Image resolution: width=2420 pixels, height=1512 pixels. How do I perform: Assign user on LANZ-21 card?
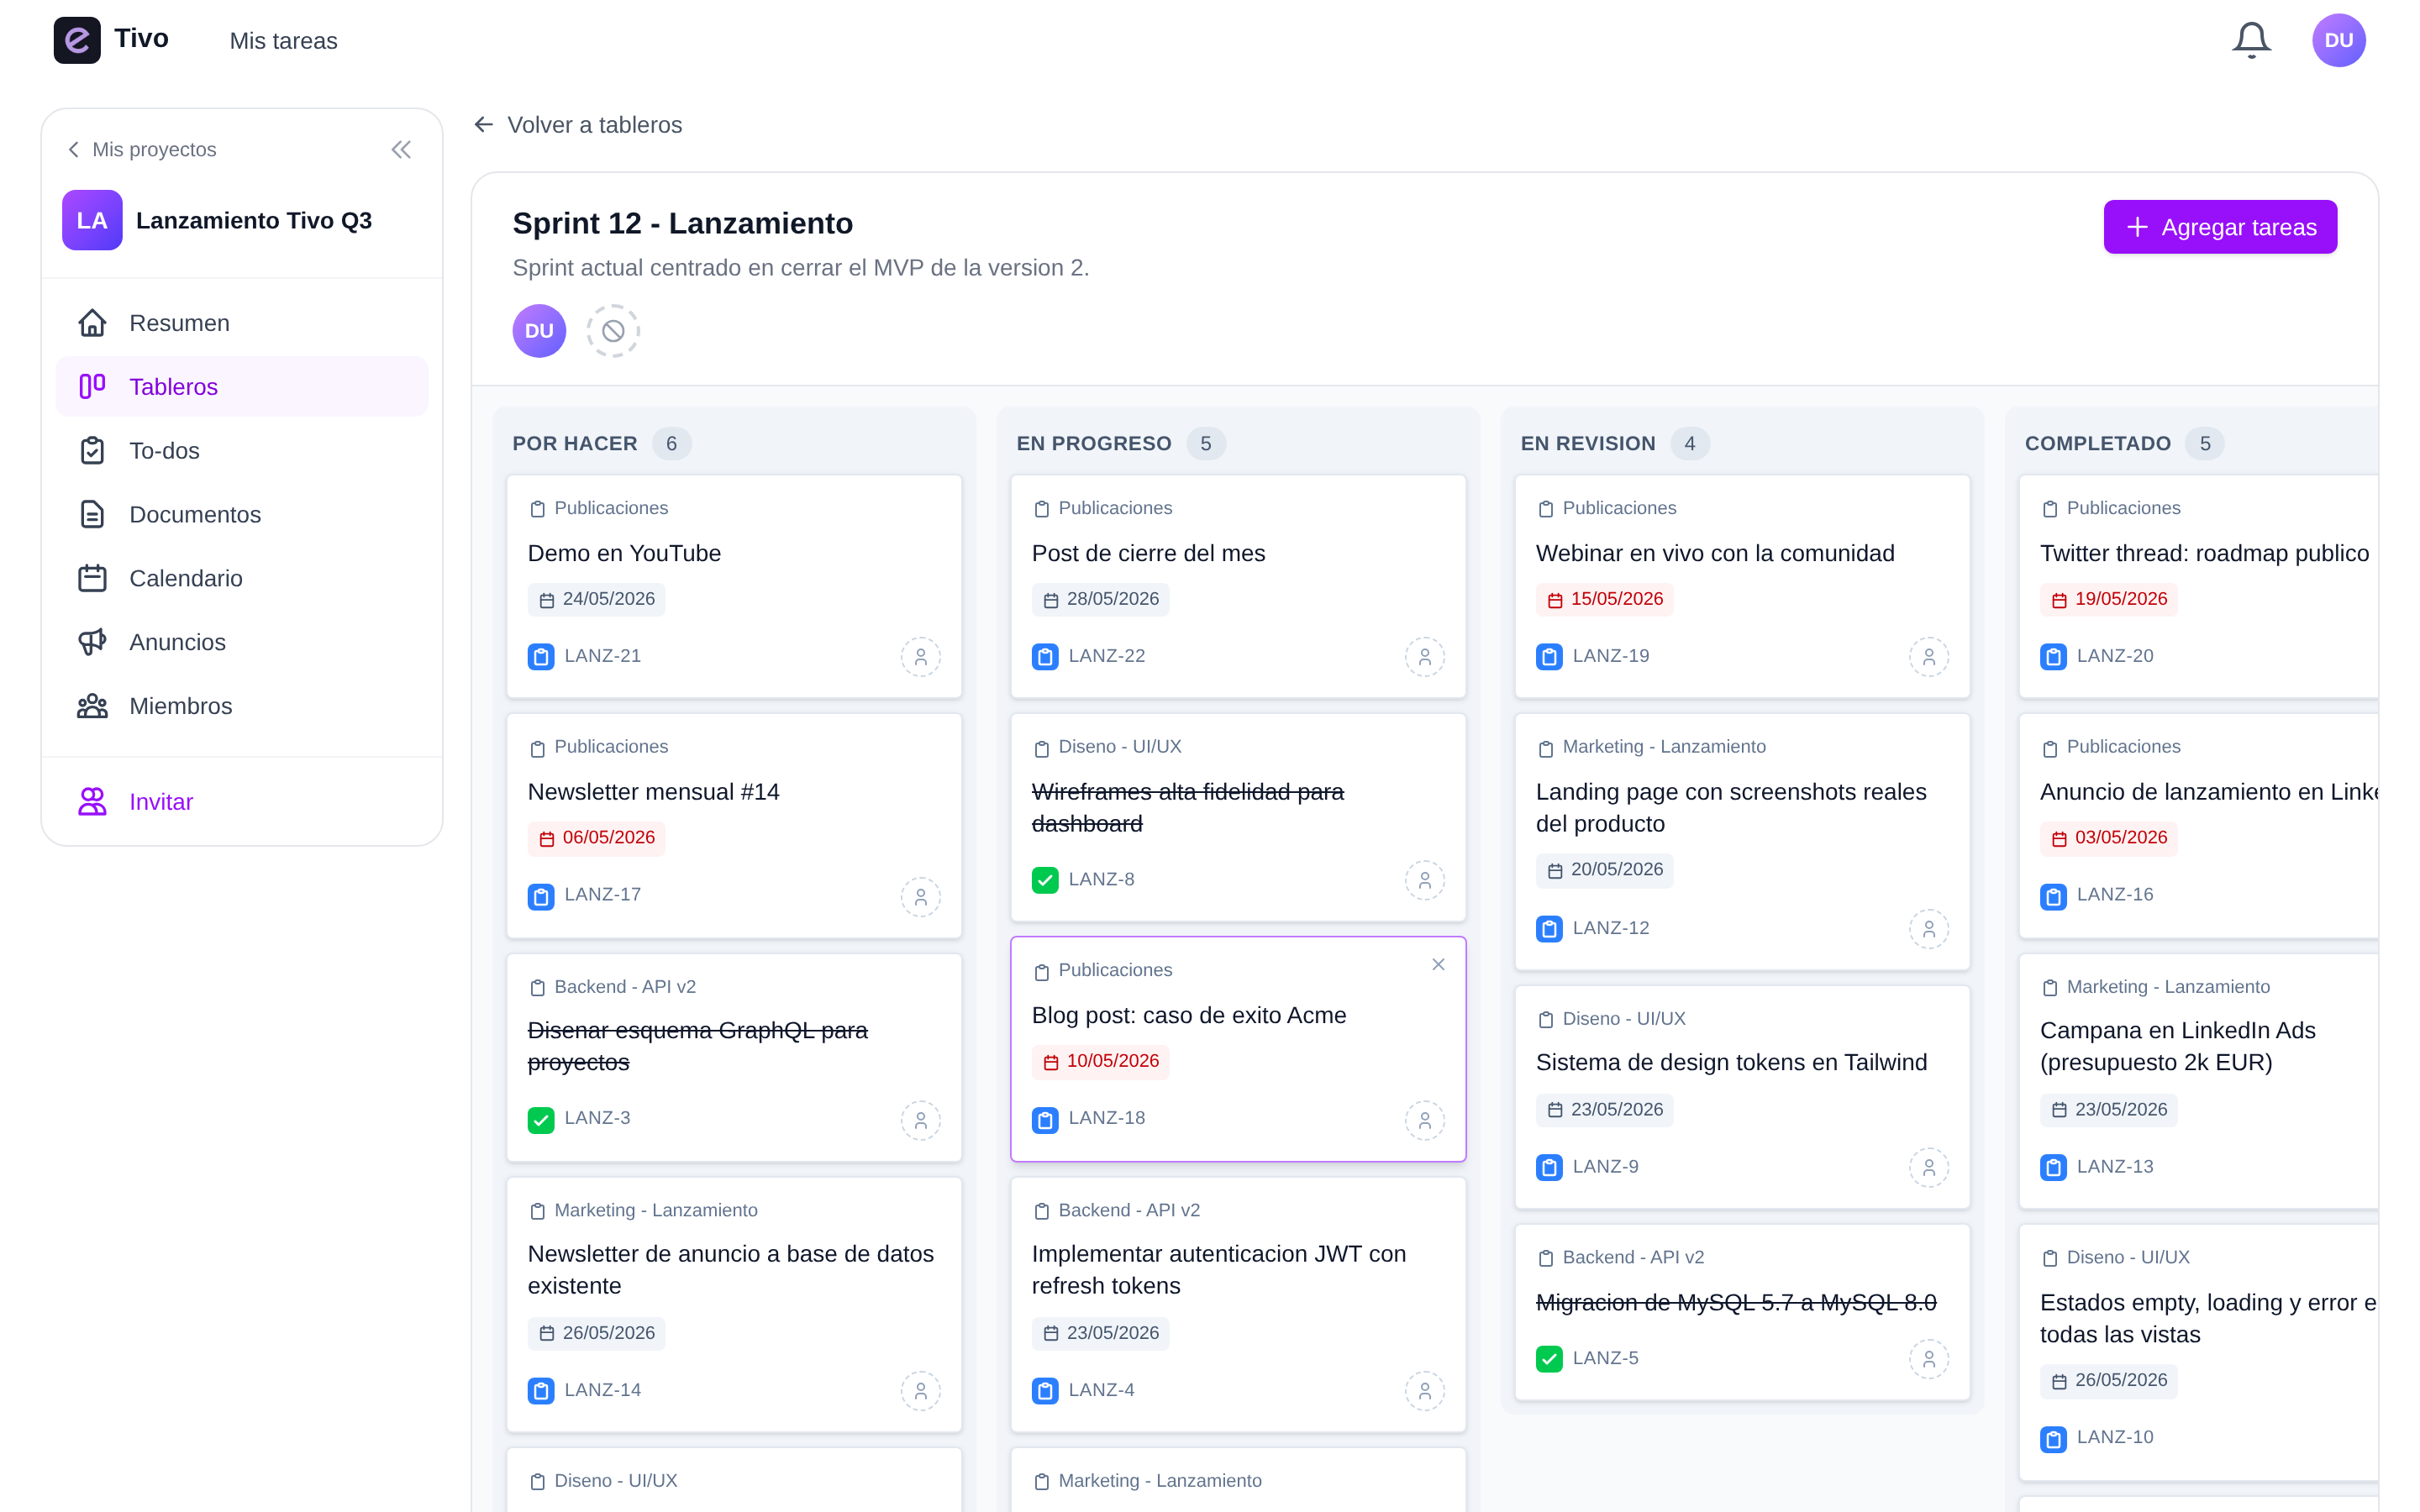tap(920, 657)
